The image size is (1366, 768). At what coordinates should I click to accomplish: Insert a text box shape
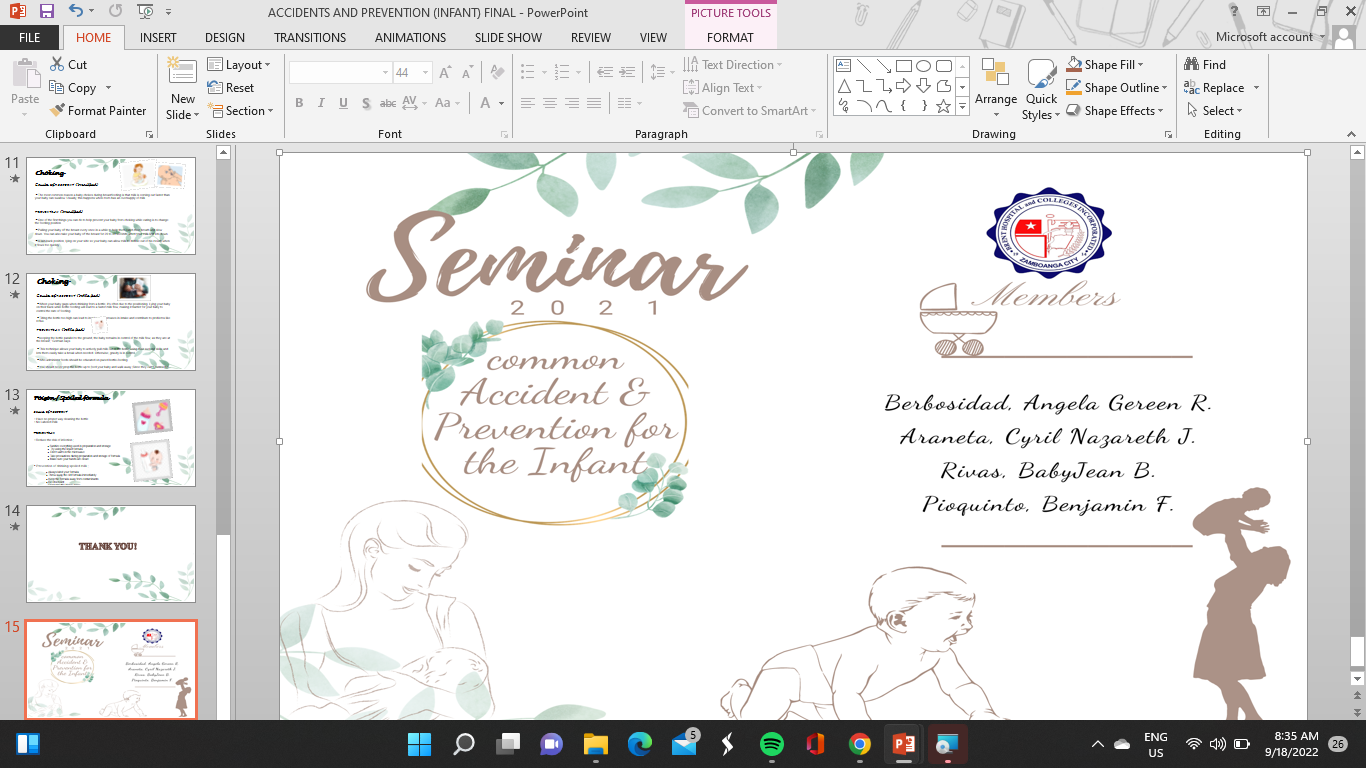click(844, 66)
